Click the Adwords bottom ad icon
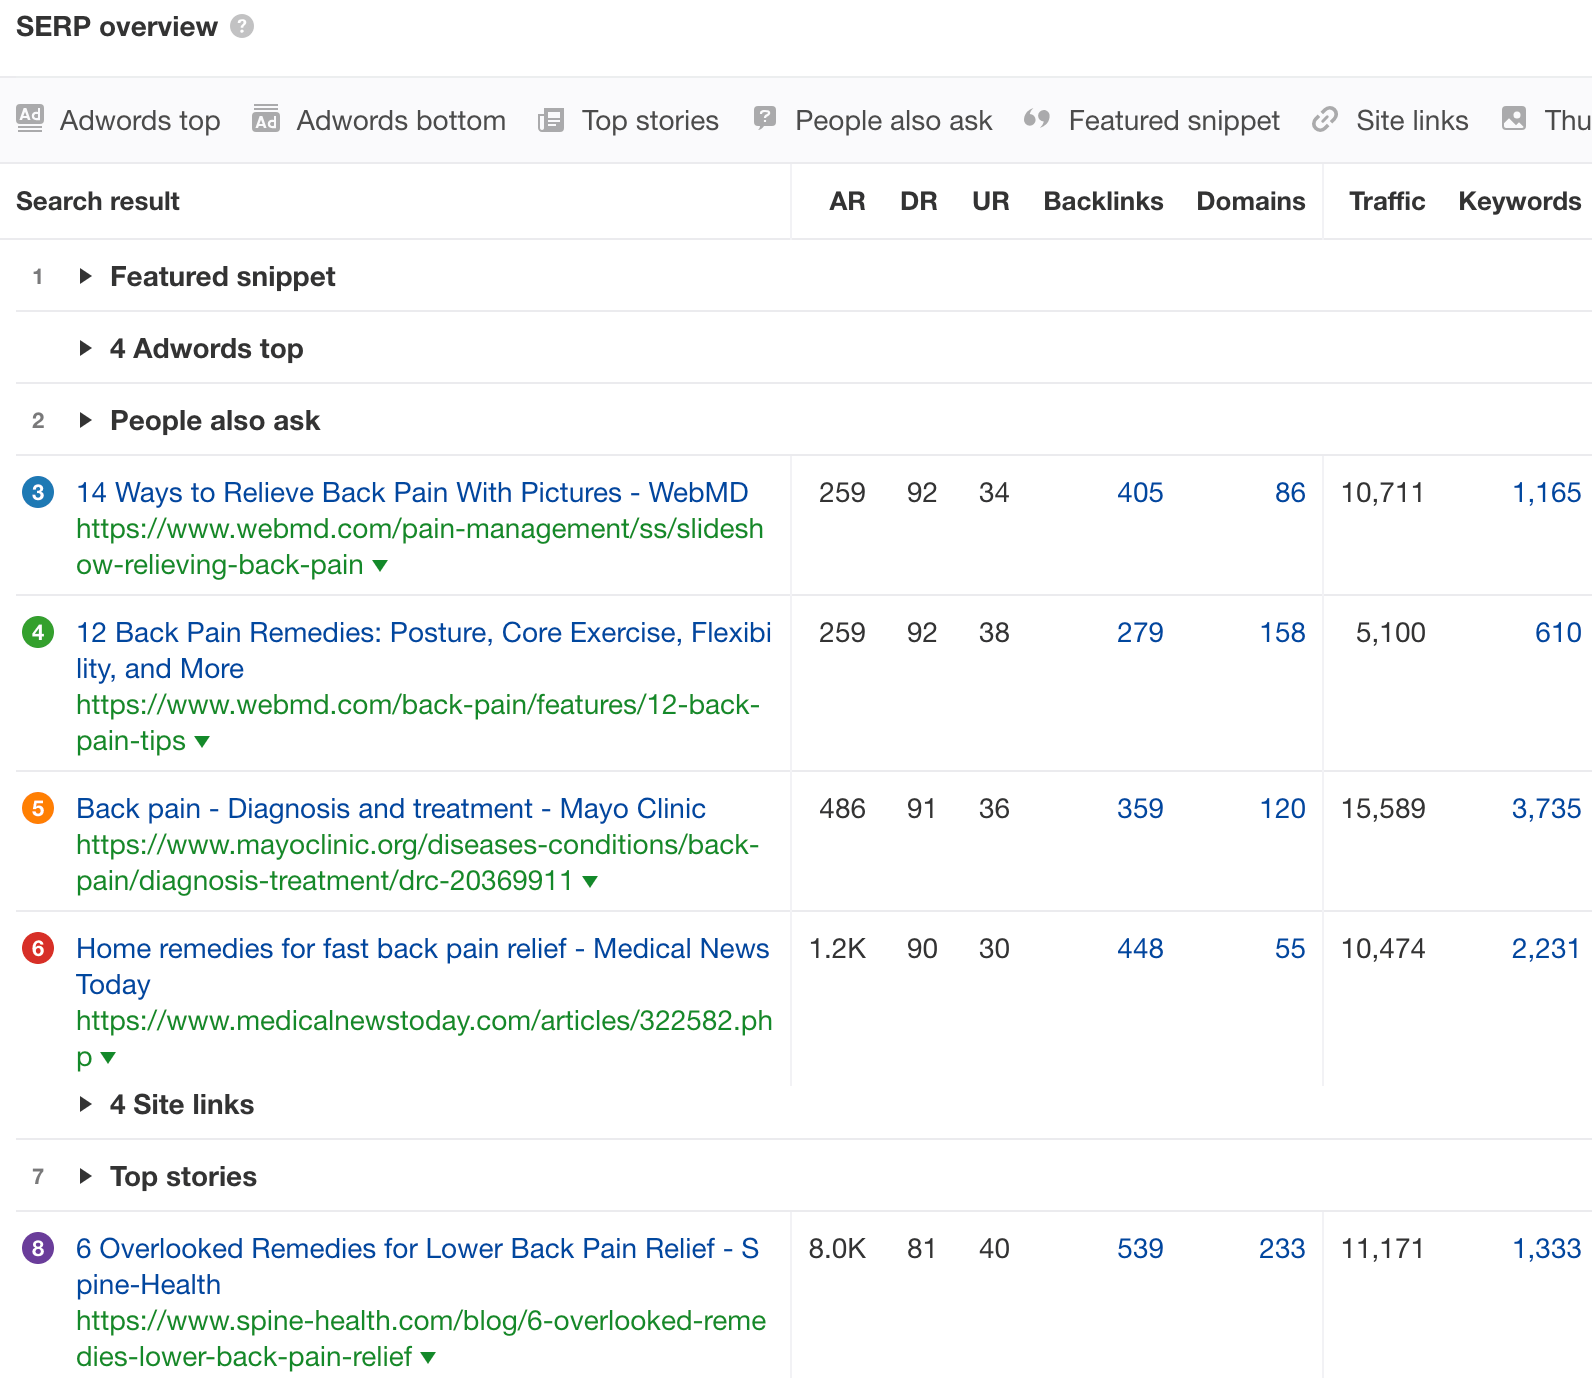1592x1378 pixels. pos(266,119)
